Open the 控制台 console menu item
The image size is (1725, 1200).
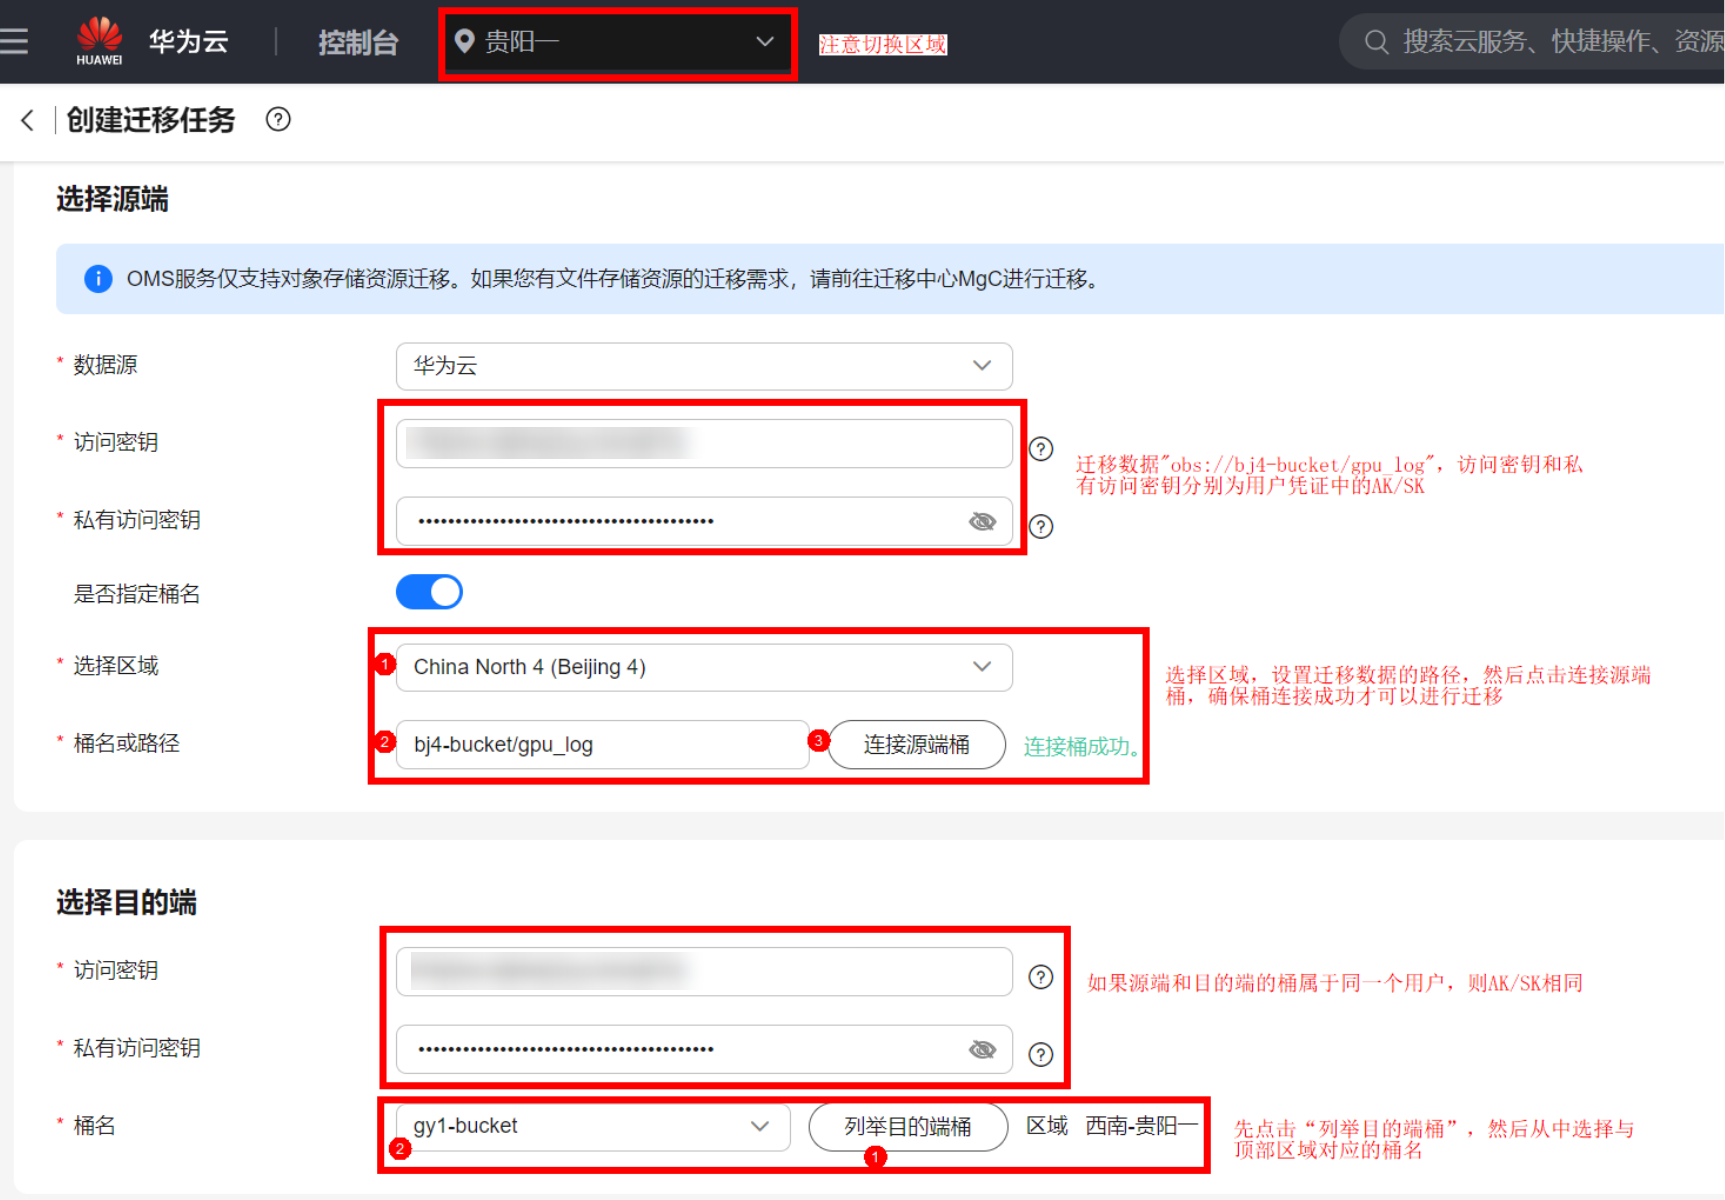click(x=358, y=42)
